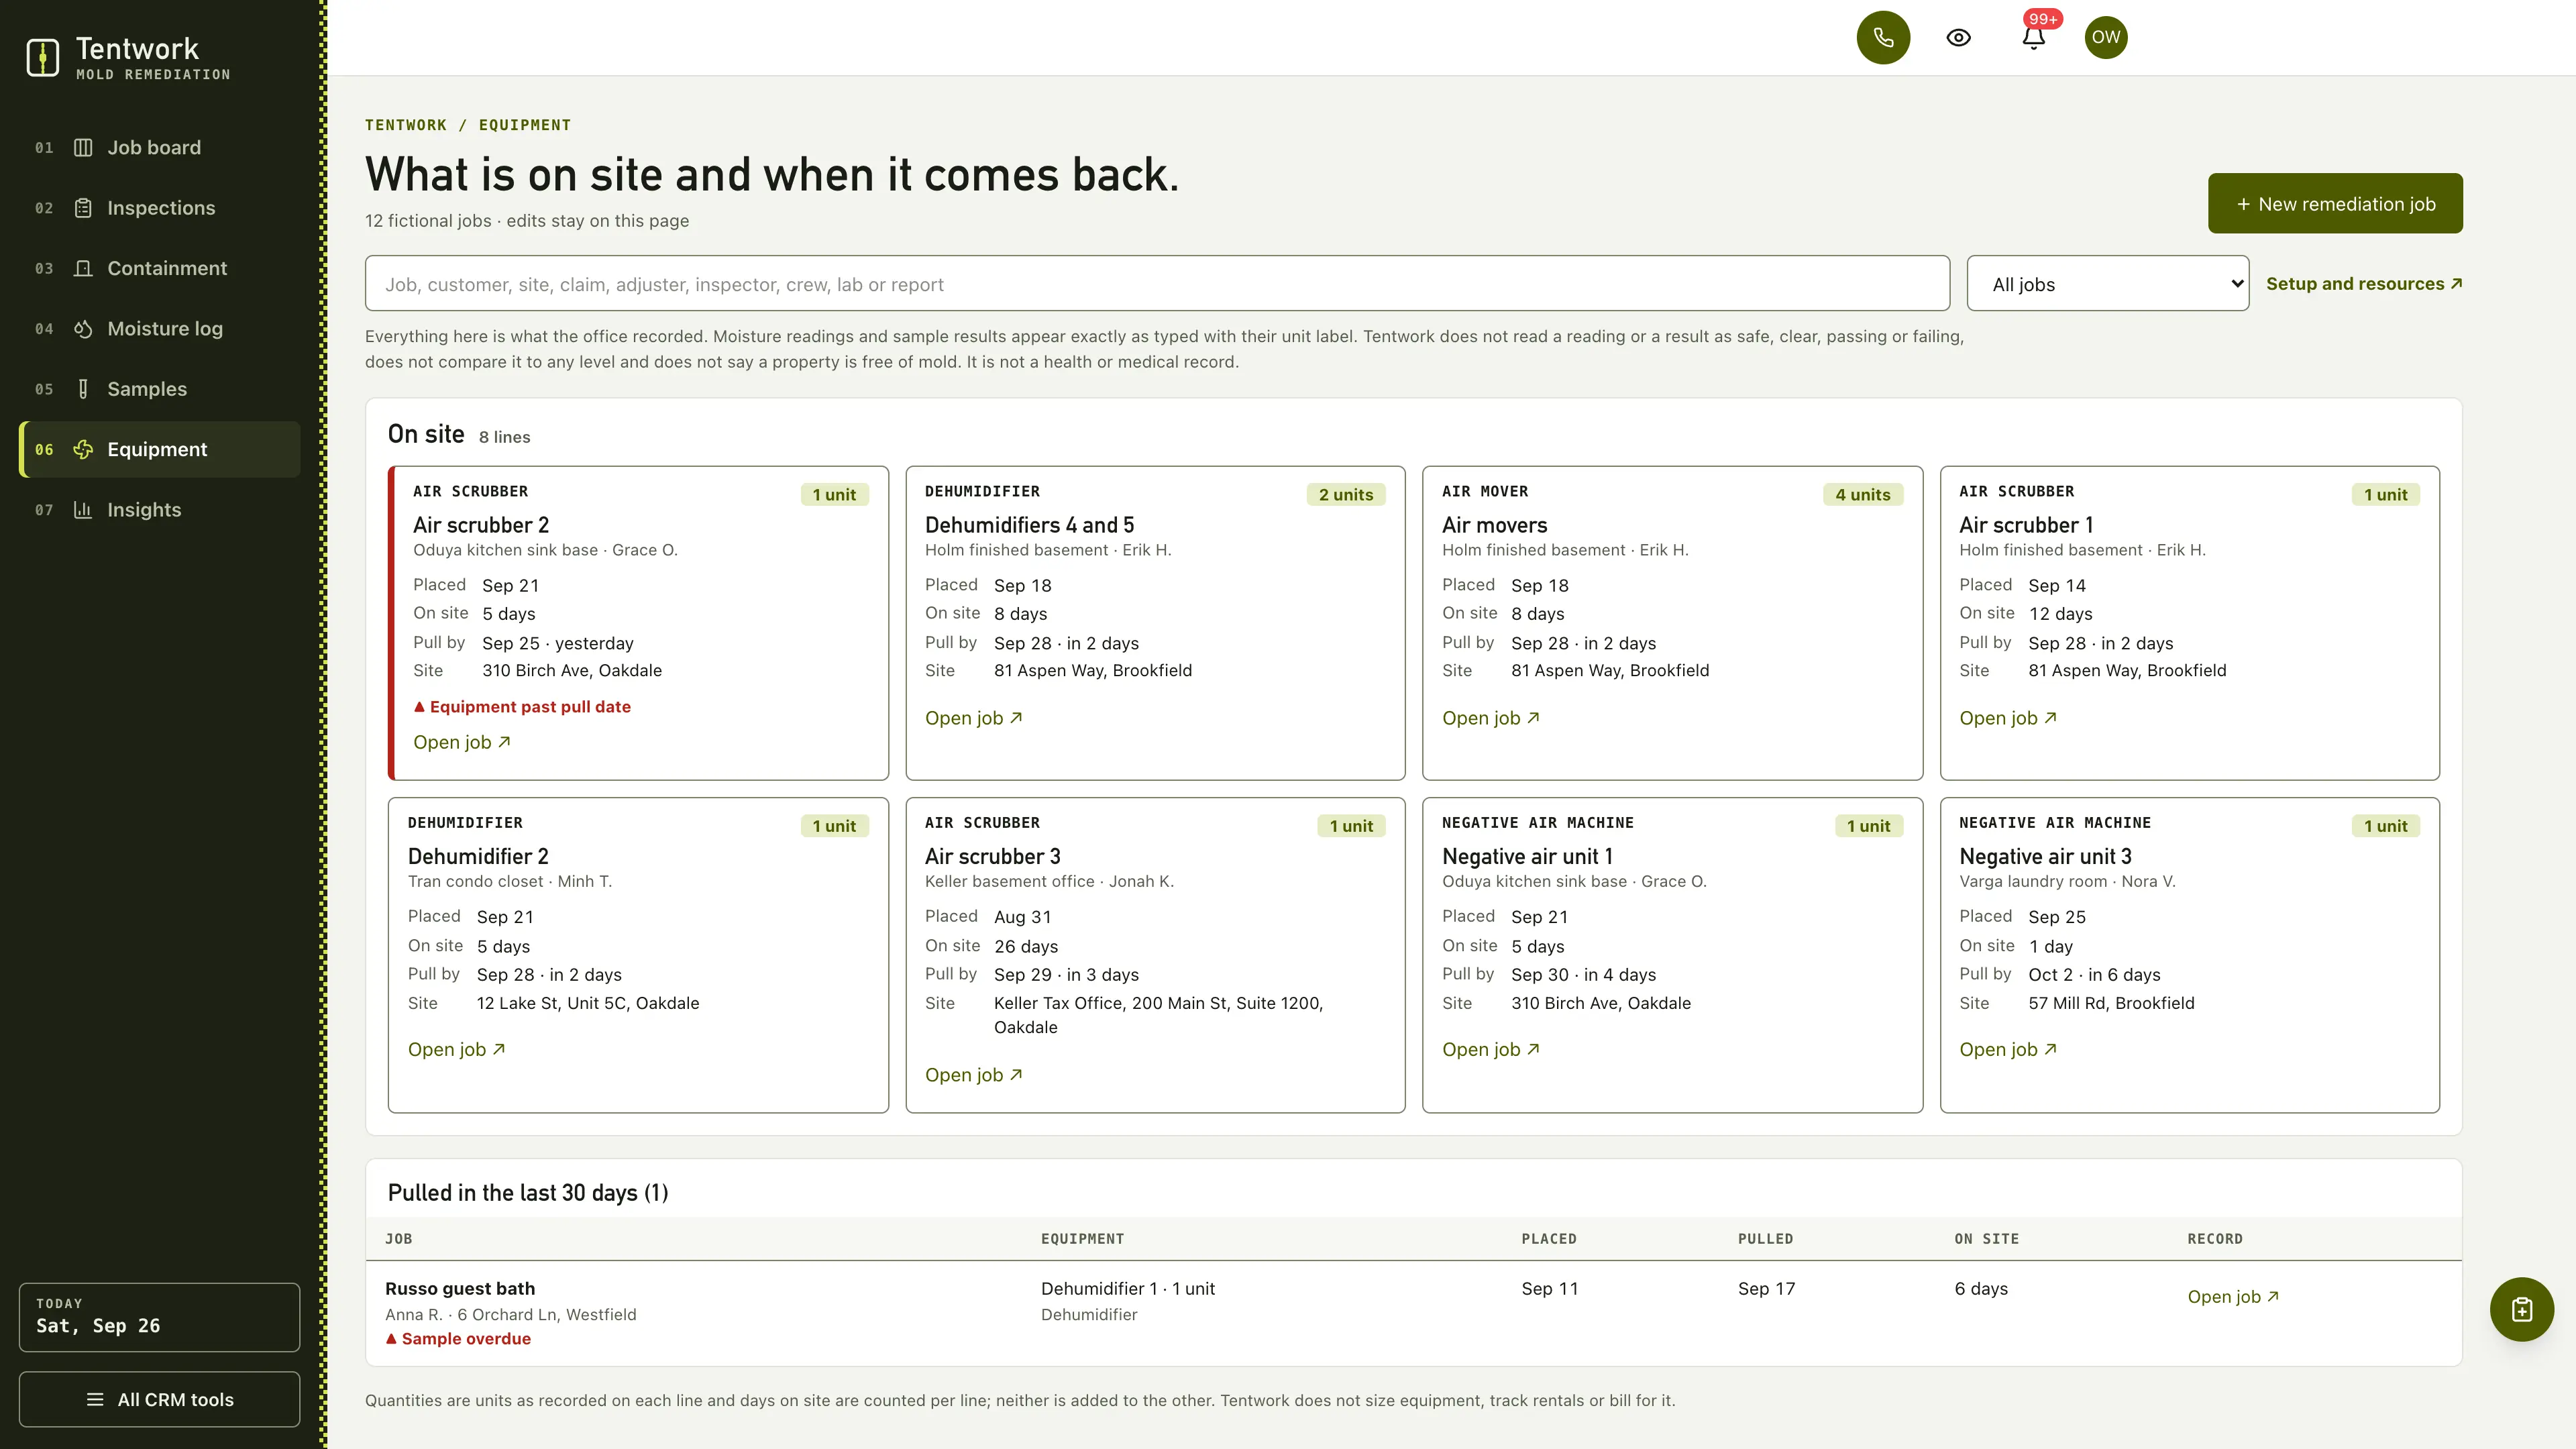Screen dimensions: 2576x1449
Task: Click New remediation job button
Action: [2335, 204]
